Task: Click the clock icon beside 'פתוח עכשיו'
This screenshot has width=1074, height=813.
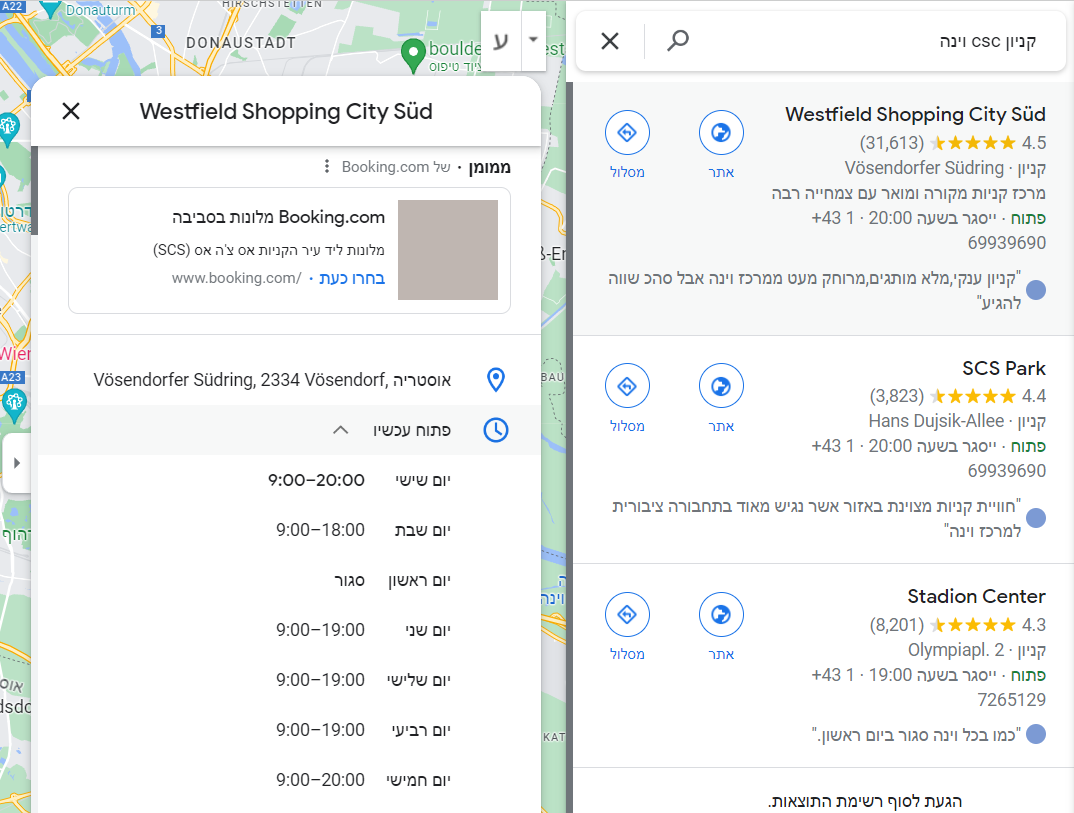Action: 496,430
